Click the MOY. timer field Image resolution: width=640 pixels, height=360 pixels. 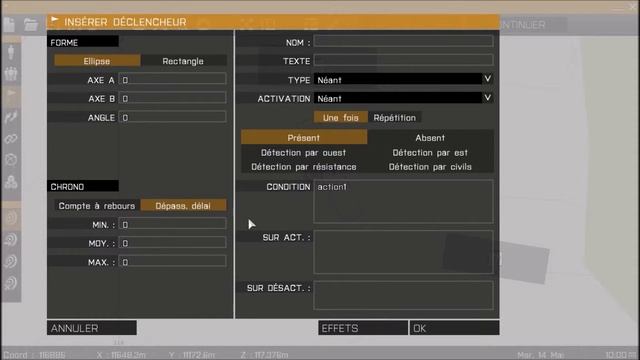coord(172,243)
